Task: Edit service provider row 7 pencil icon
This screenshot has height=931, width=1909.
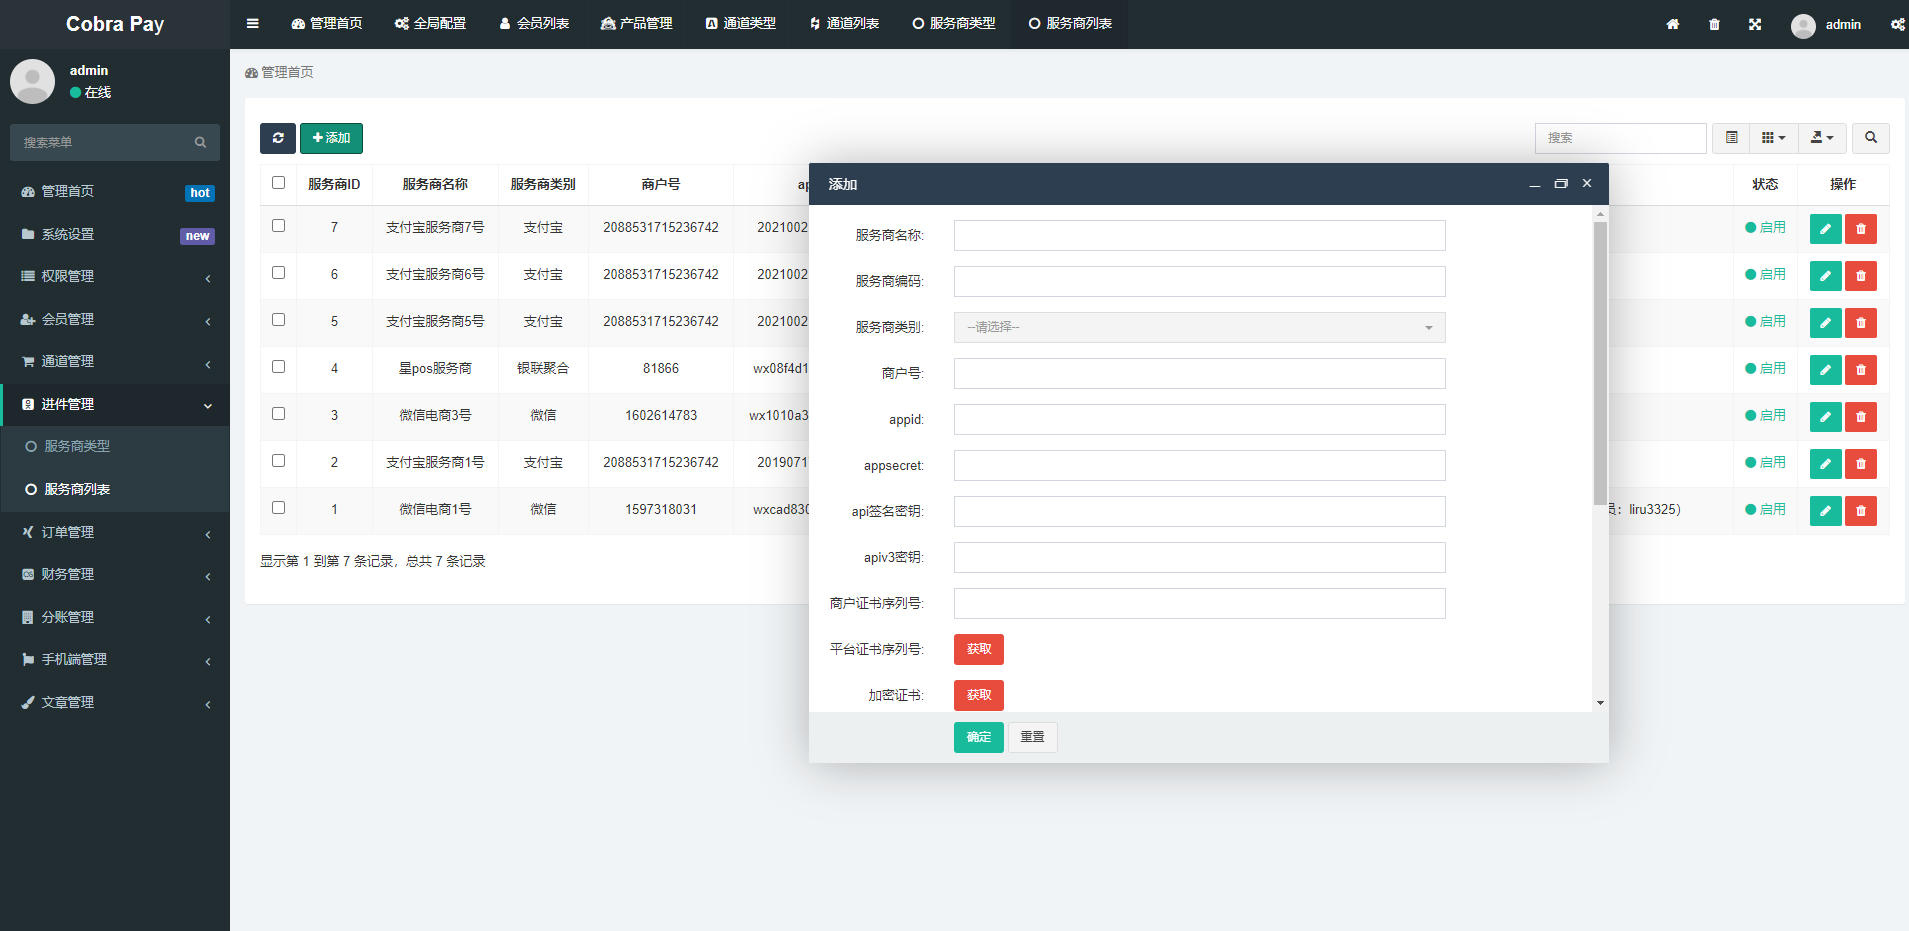Action: pyautogui.click(x=1825, y=229)
